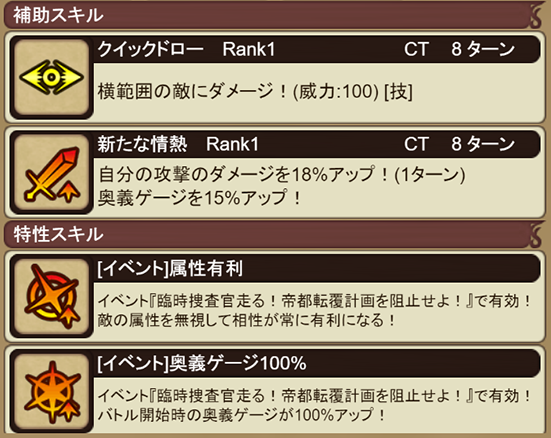Click the swirl ornament on 特性スキル header
This screenshot has height=438, width=551.
(536, 235)
